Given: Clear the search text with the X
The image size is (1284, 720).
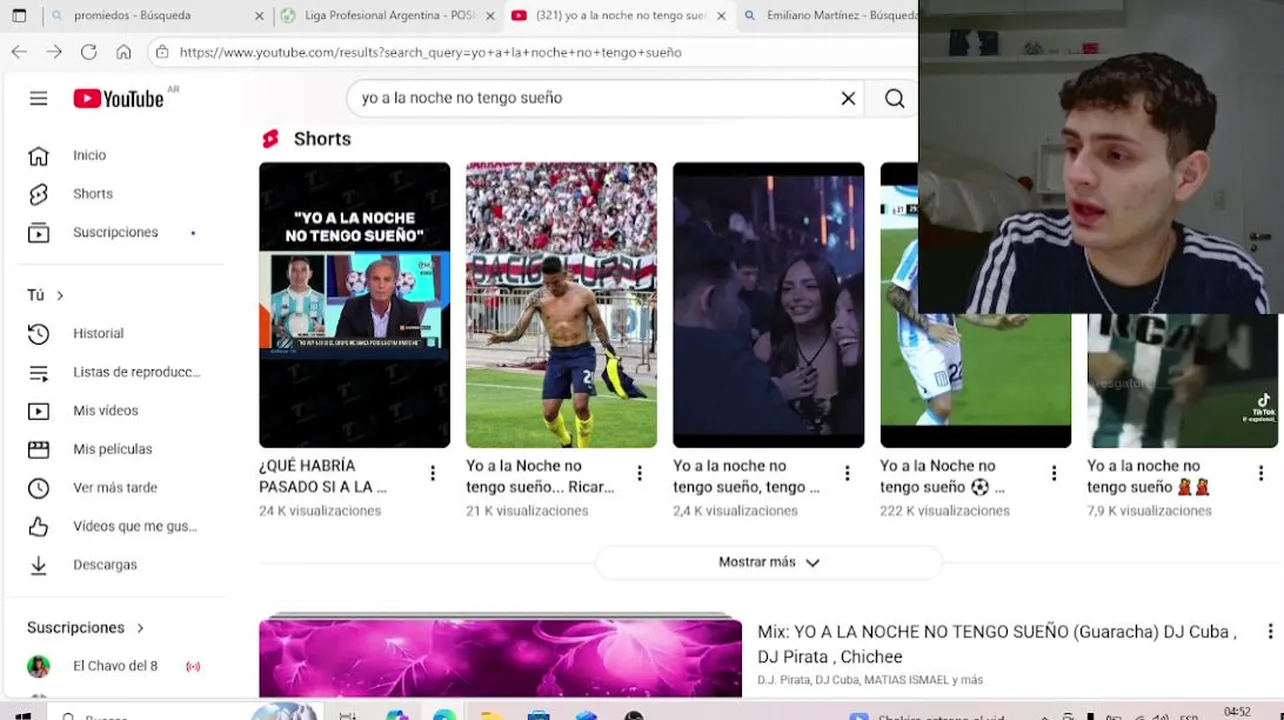Looking at the screenshot, I should (848, 98).
